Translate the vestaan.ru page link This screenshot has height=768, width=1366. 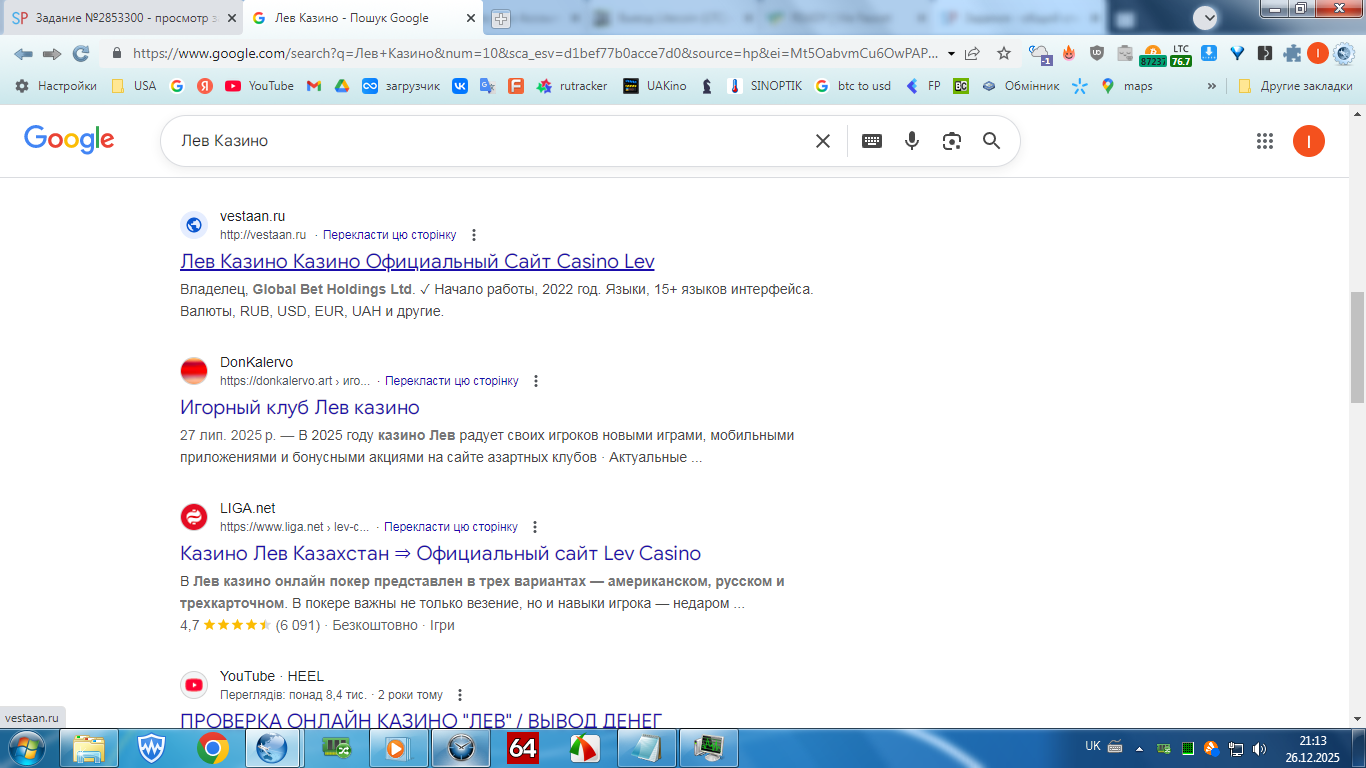click(389, 235)
